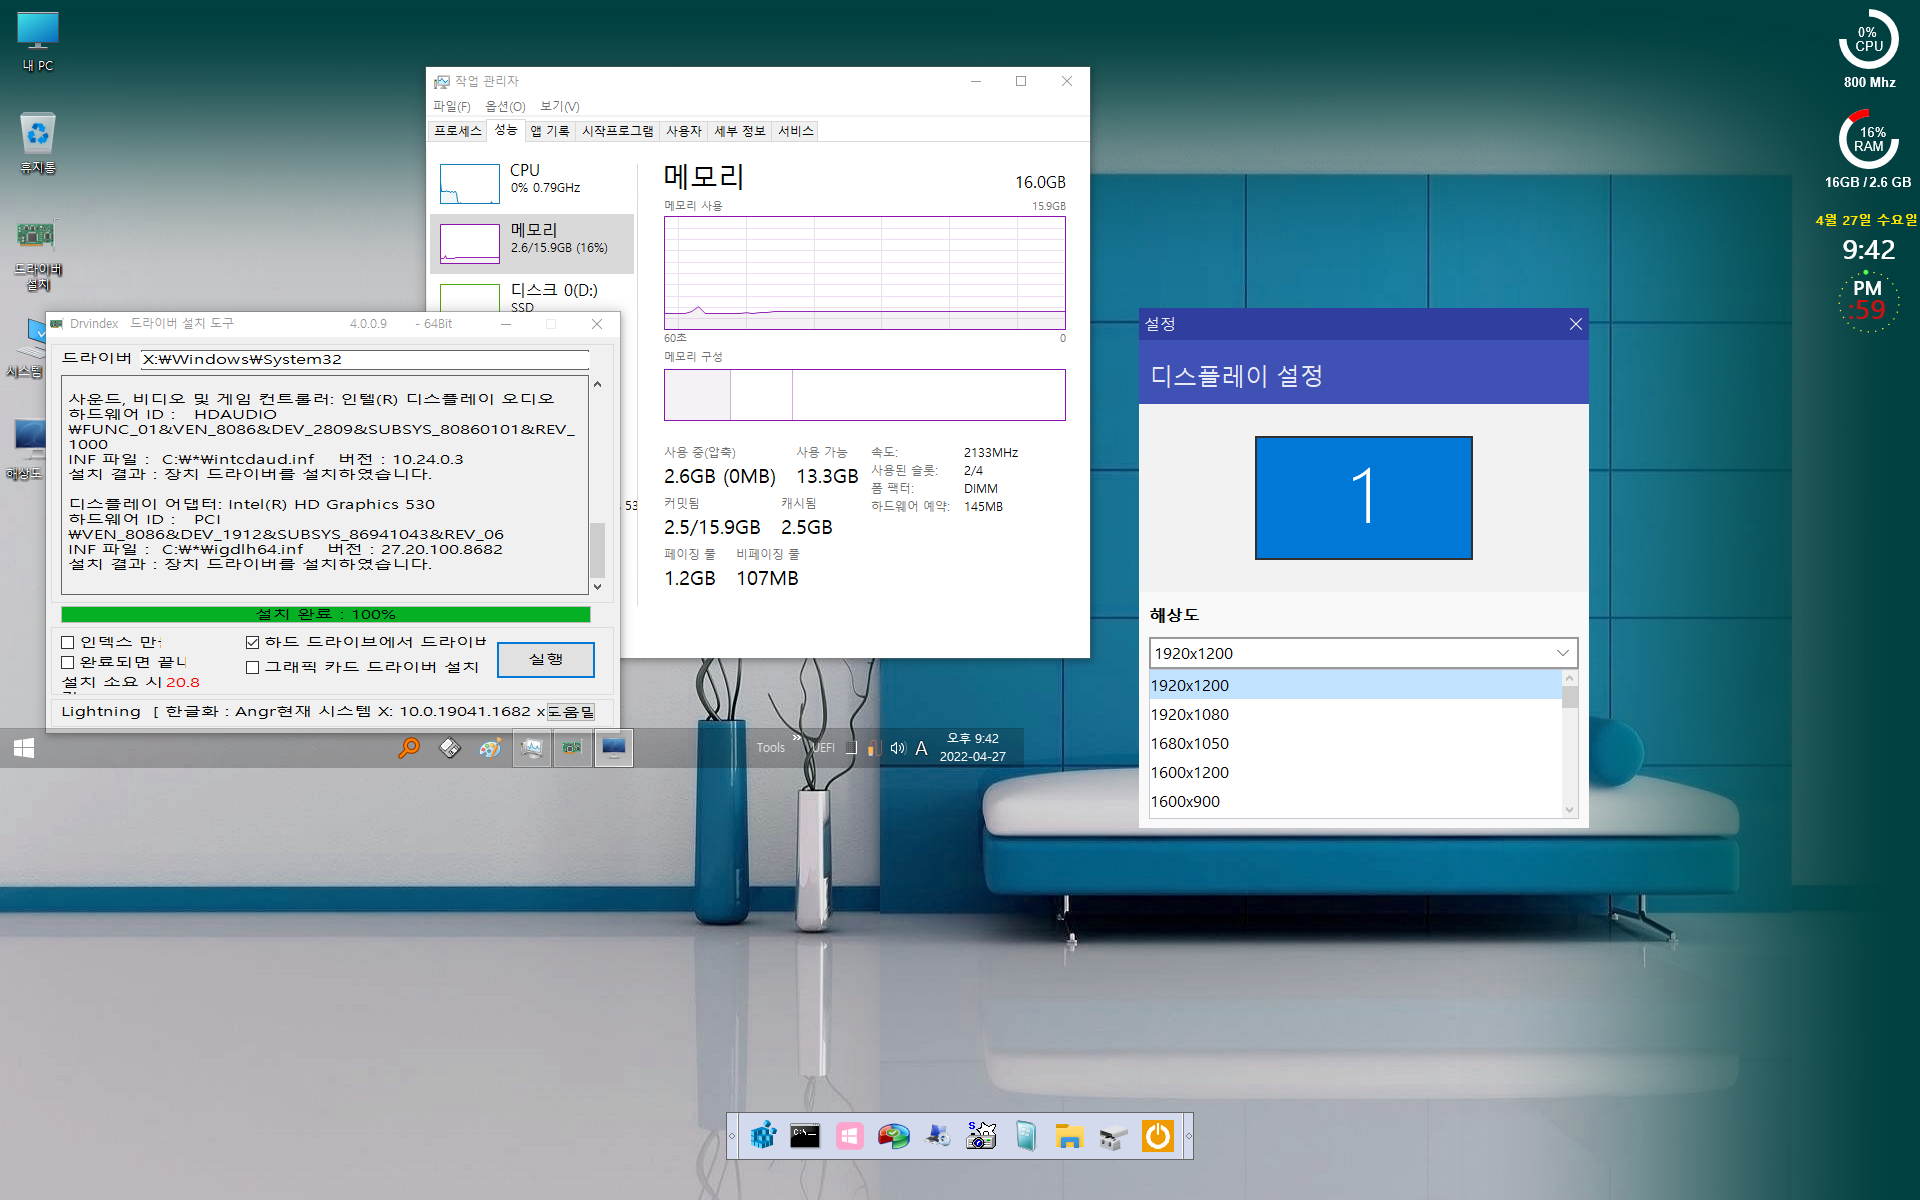Click driver log scrollbar down arrow

(x=597, y=587)
